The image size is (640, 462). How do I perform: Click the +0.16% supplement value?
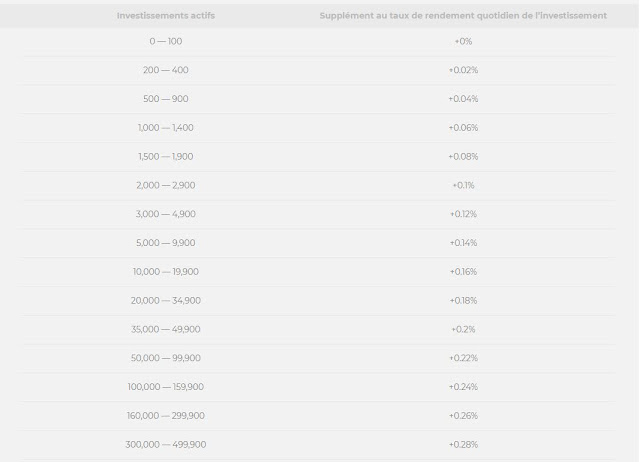click(x=463, y=271)
